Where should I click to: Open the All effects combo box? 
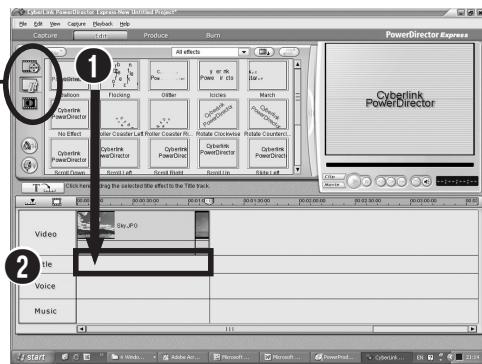(211, 52)
